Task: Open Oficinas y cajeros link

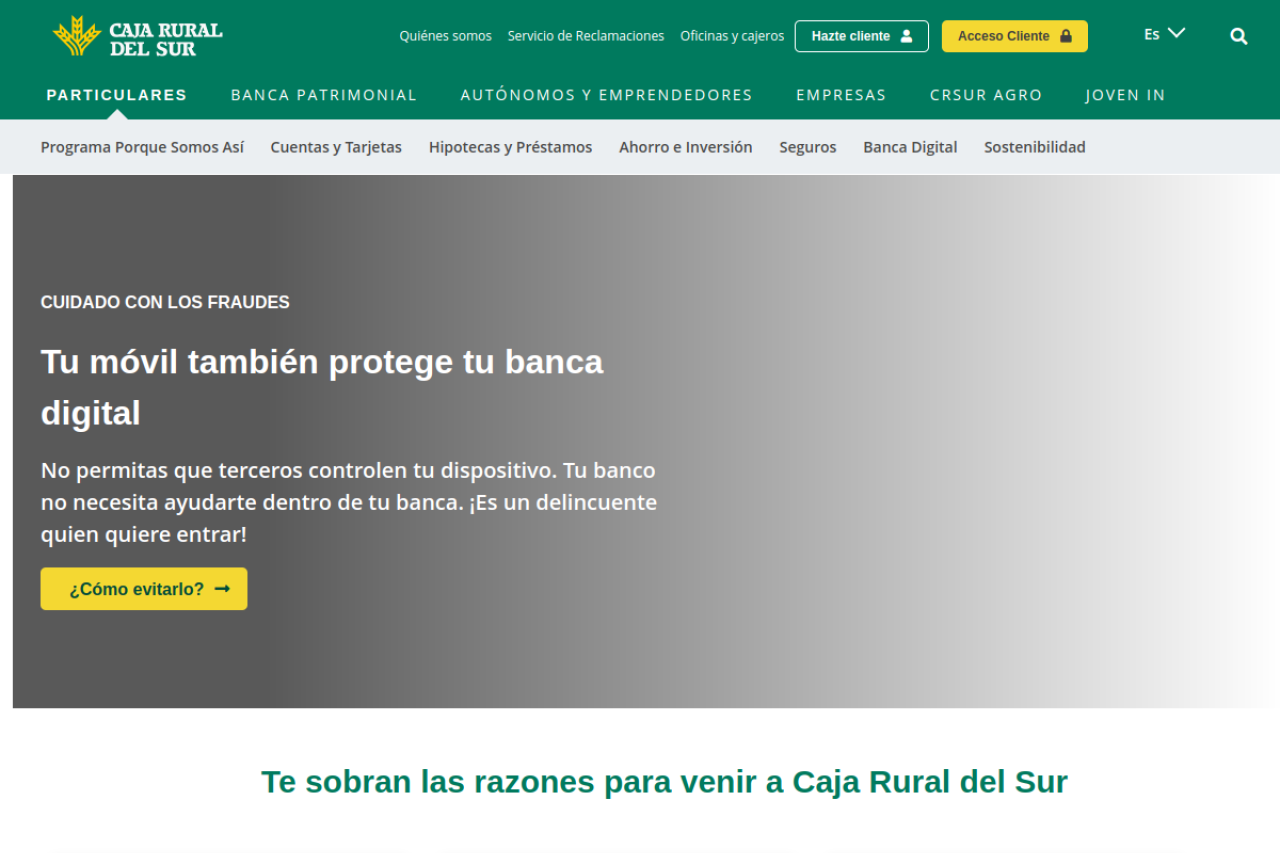Action: pos(732,36)
